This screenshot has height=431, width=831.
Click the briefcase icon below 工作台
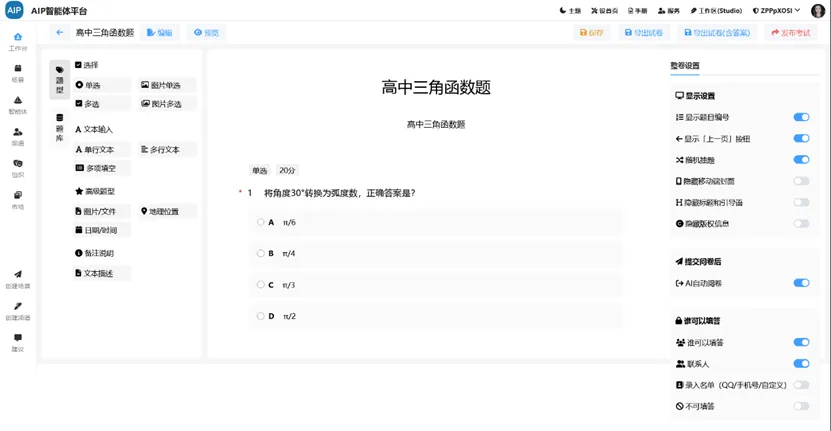coord(17,68)
